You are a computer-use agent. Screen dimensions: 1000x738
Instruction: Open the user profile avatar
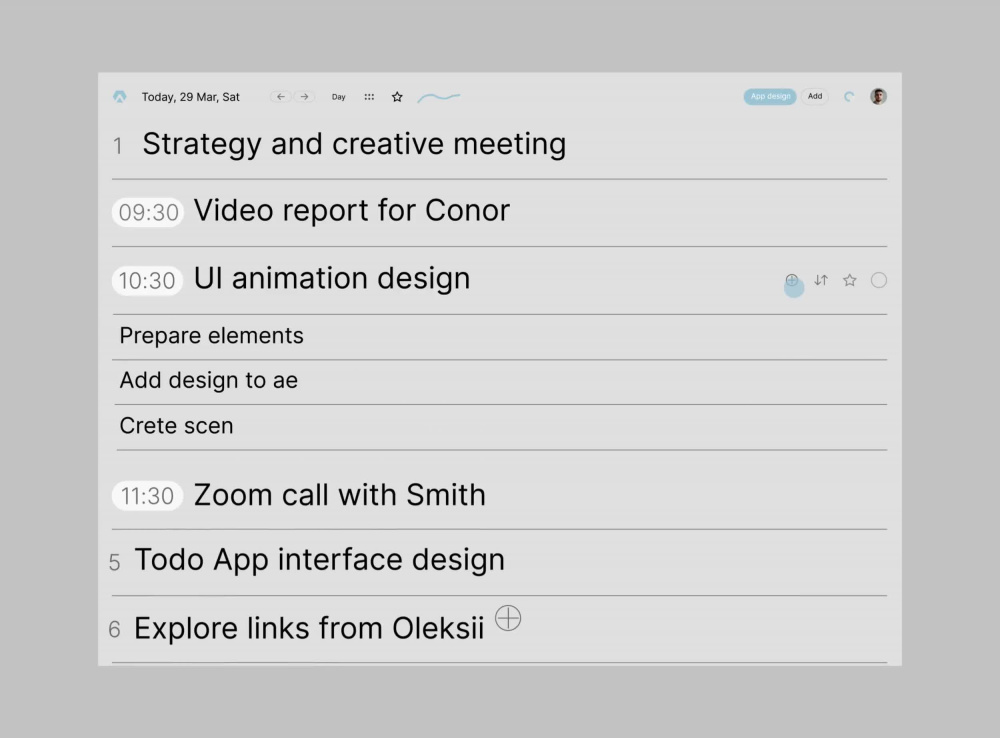point(878,96)
